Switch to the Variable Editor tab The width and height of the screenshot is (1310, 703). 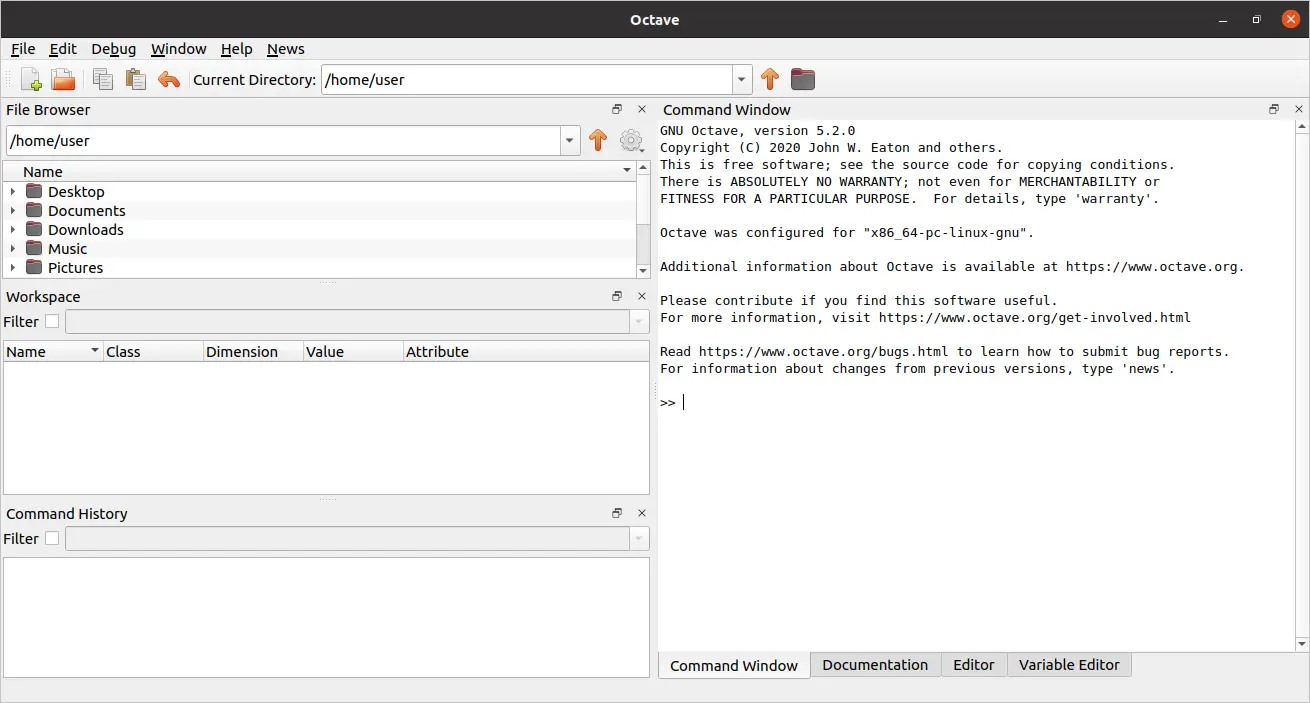pyautogui.click(x=1069, y=665)
